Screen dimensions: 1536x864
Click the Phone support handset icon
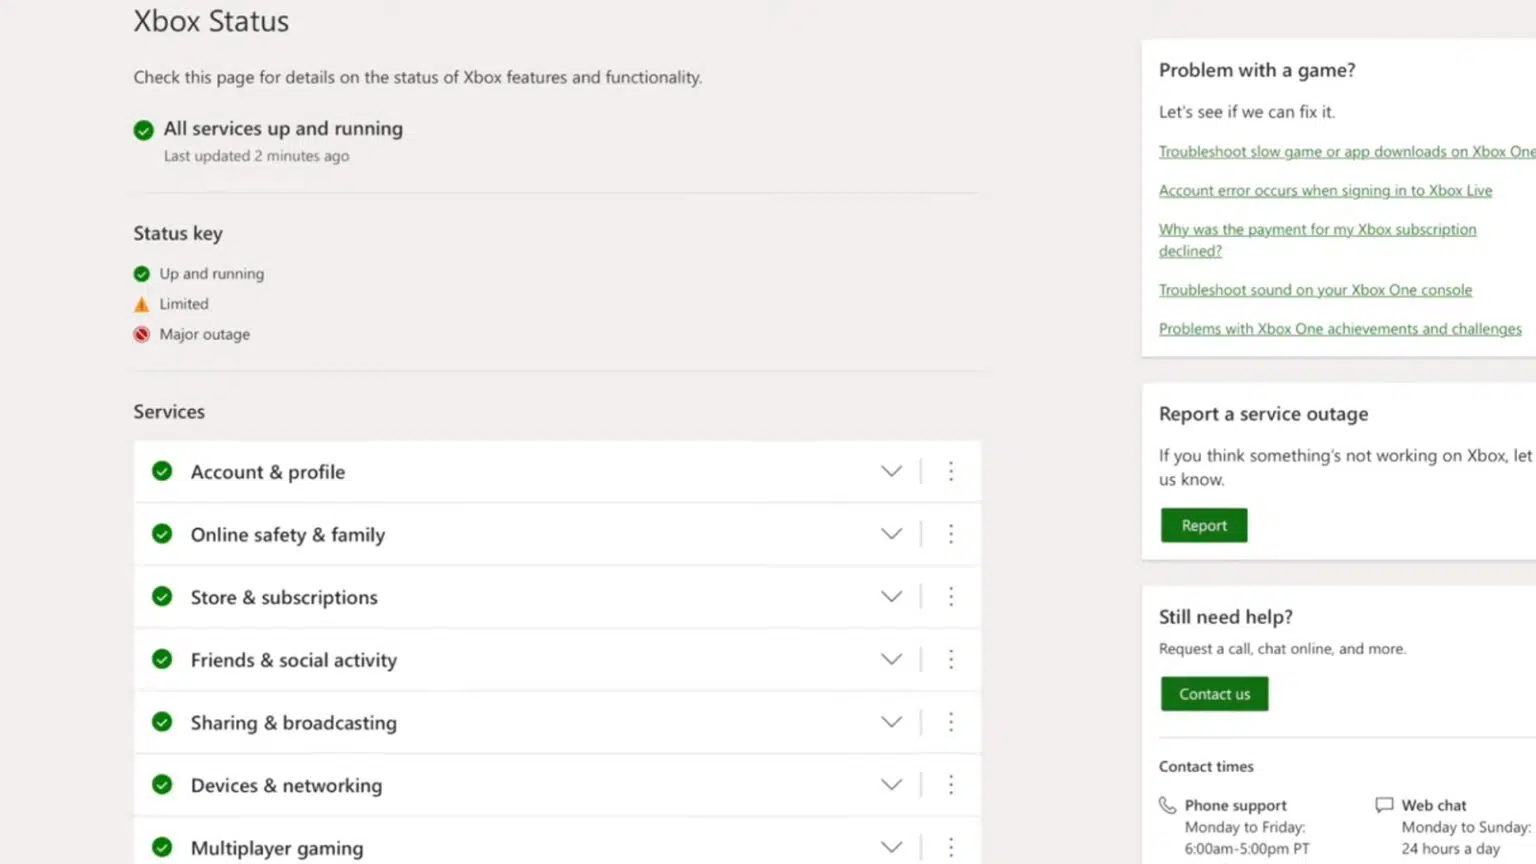(x=1167, y=805)
